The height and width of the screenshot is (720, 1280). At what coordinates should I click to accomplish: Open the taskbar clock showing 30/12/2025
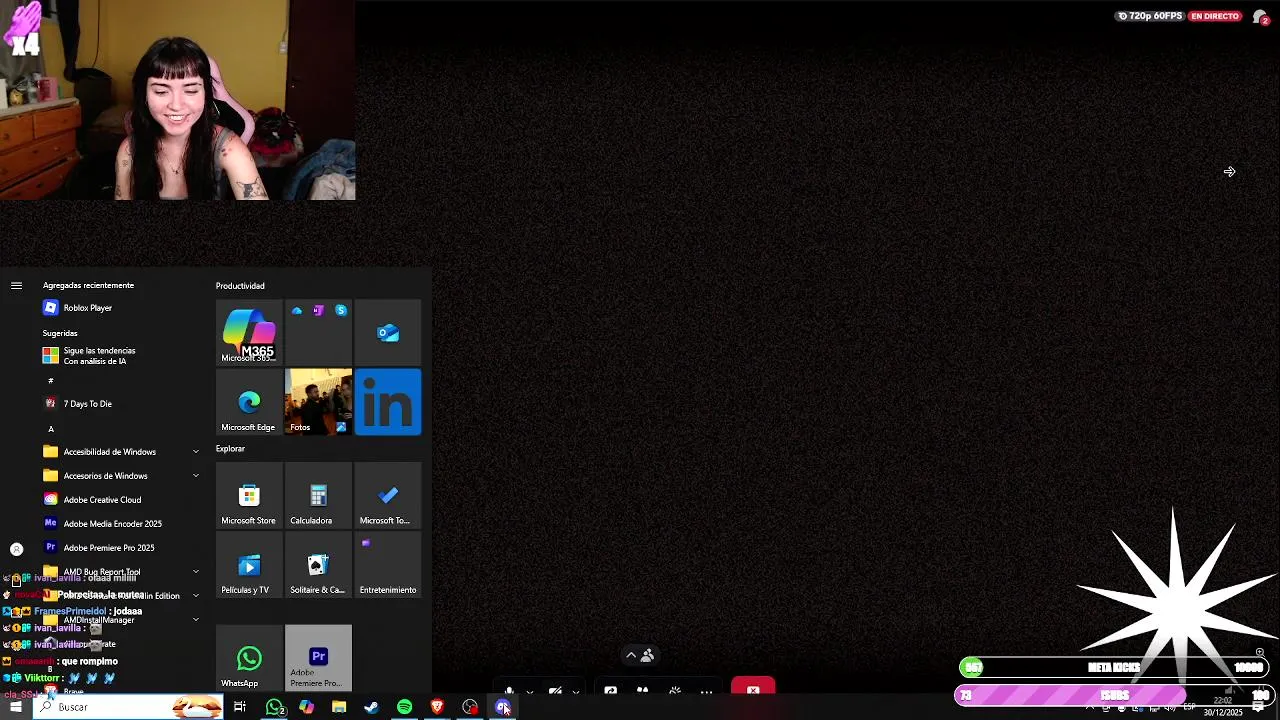tap(1222, 707)
